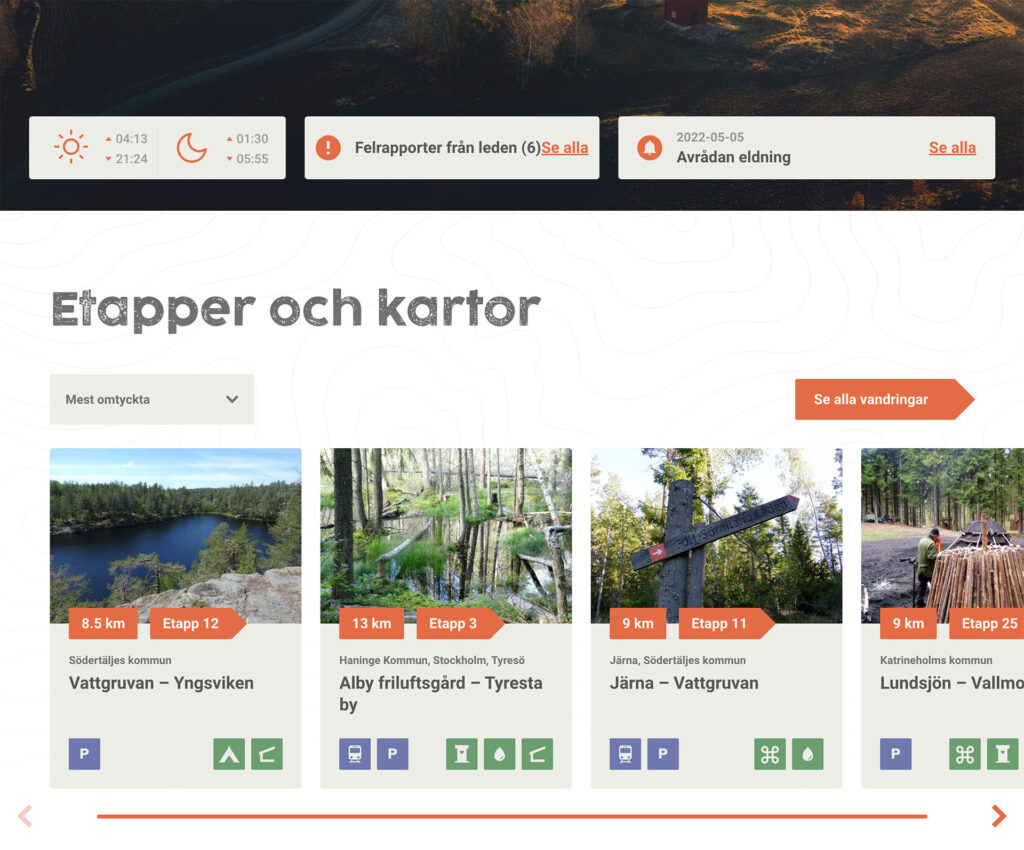Click the sun sunrise/sunset icon
This screenshot has height=850, width=1024.
[x=70, y=148]
